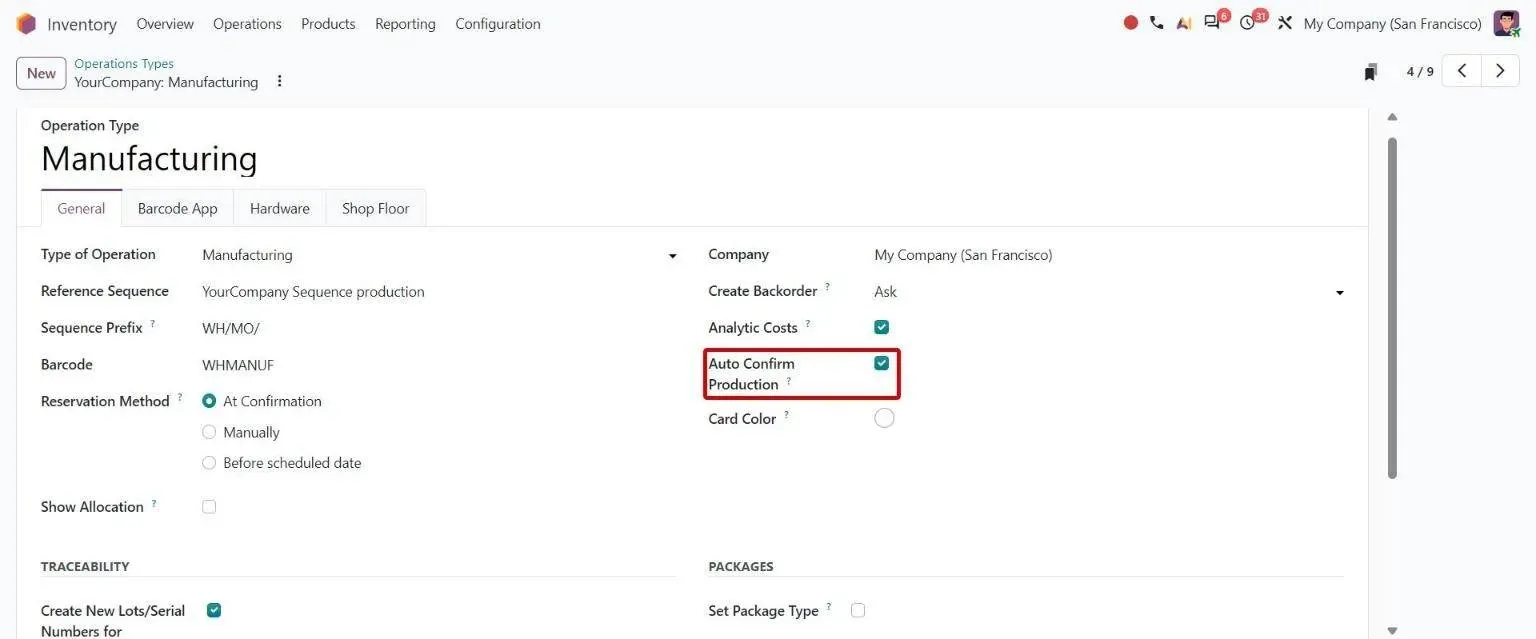Open the user avatar menu

coord(1506,23)
